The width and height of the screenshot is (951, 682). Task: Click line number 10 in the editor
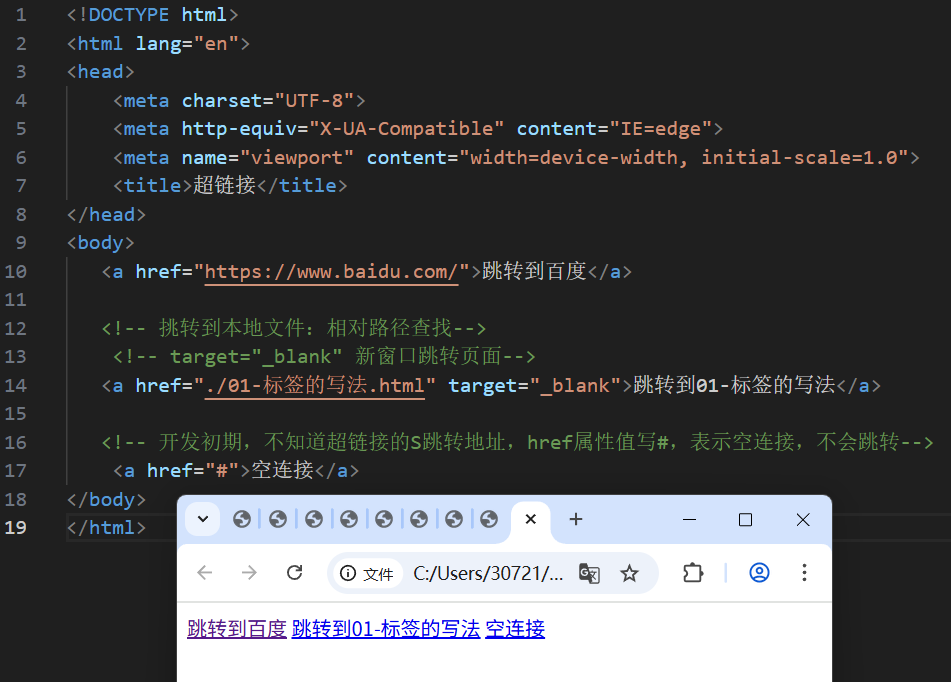pos(16,271)
